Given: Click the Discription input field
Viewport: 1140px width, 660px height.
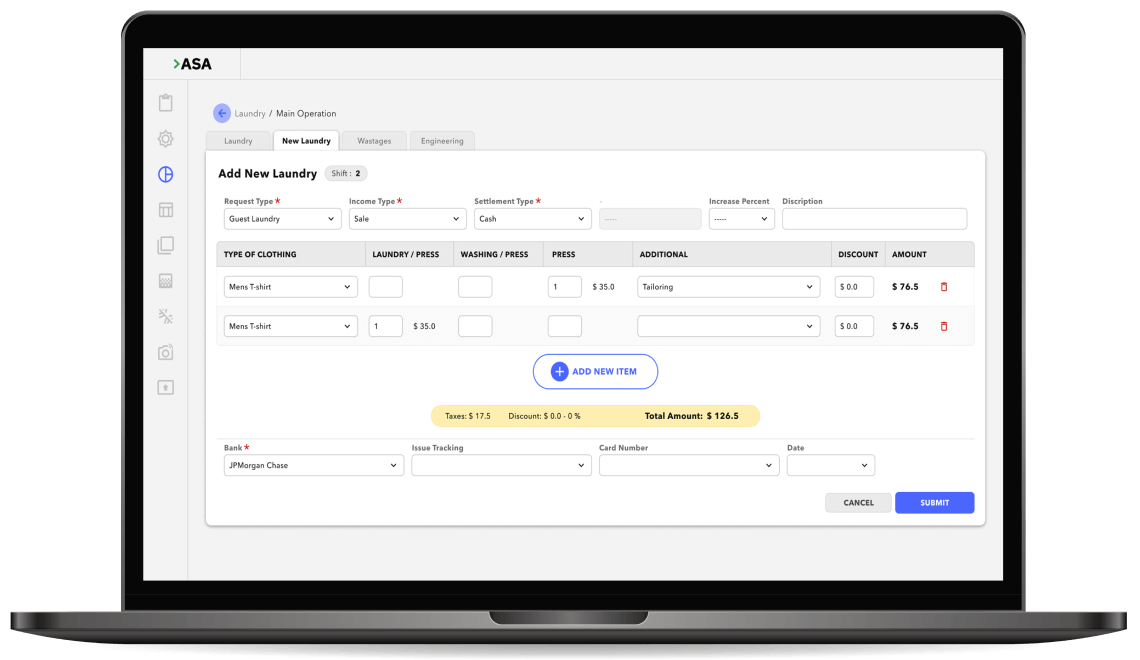Looking at the screenshot, I should (x=875, y=219).
